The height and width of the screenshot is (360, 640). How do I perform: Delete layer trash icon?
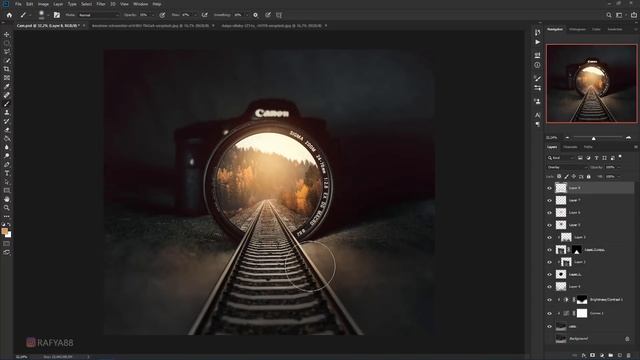[x=629, y=356]
